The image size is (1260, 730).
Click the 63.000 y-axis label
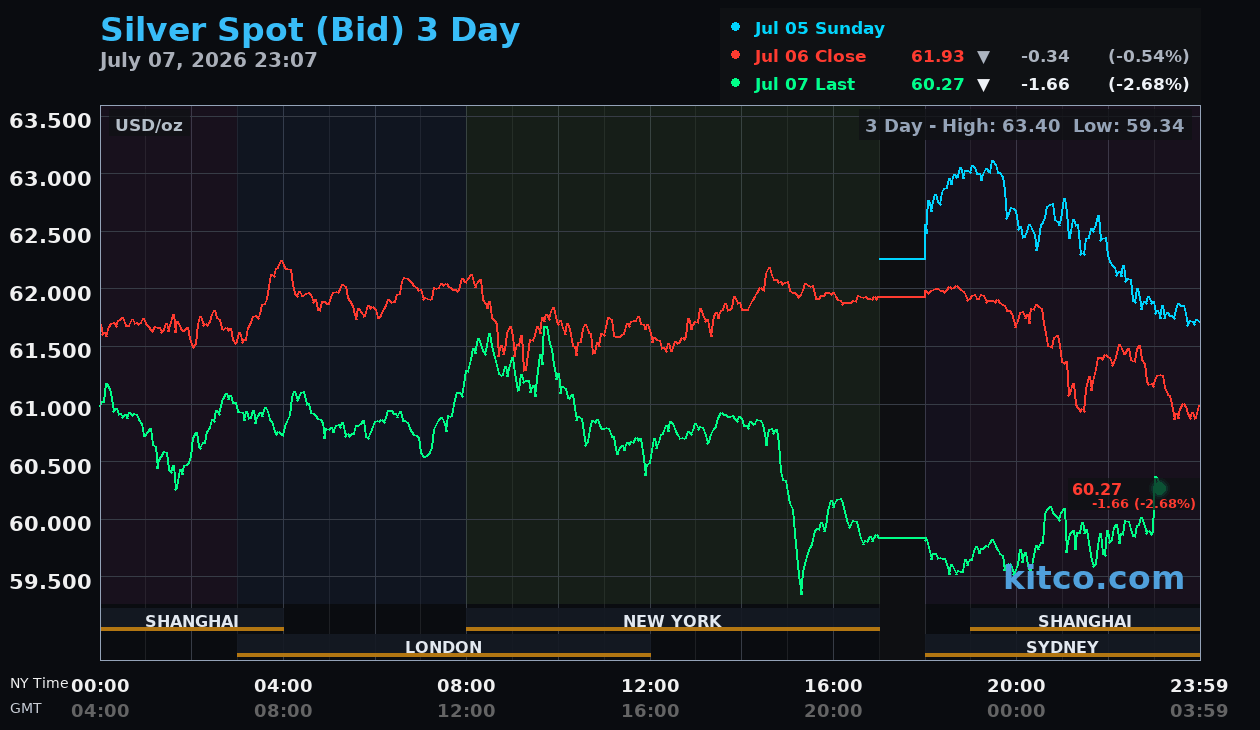click(50, 178)
